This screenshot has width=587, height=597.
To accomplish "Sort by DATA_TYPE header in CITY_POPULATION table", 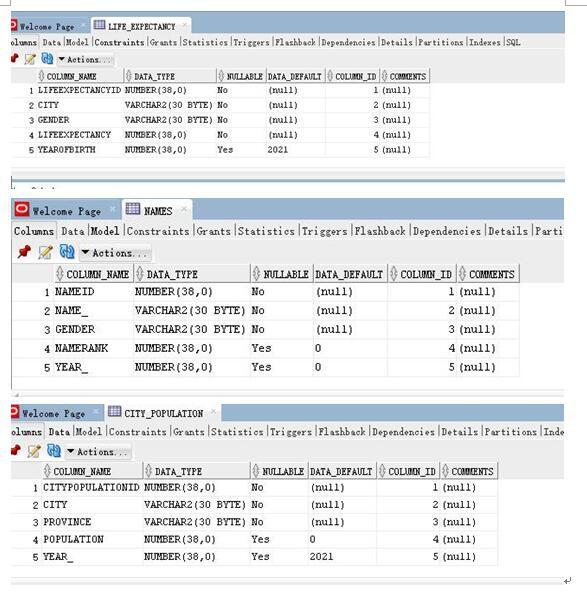I will [x=196, y=471].
